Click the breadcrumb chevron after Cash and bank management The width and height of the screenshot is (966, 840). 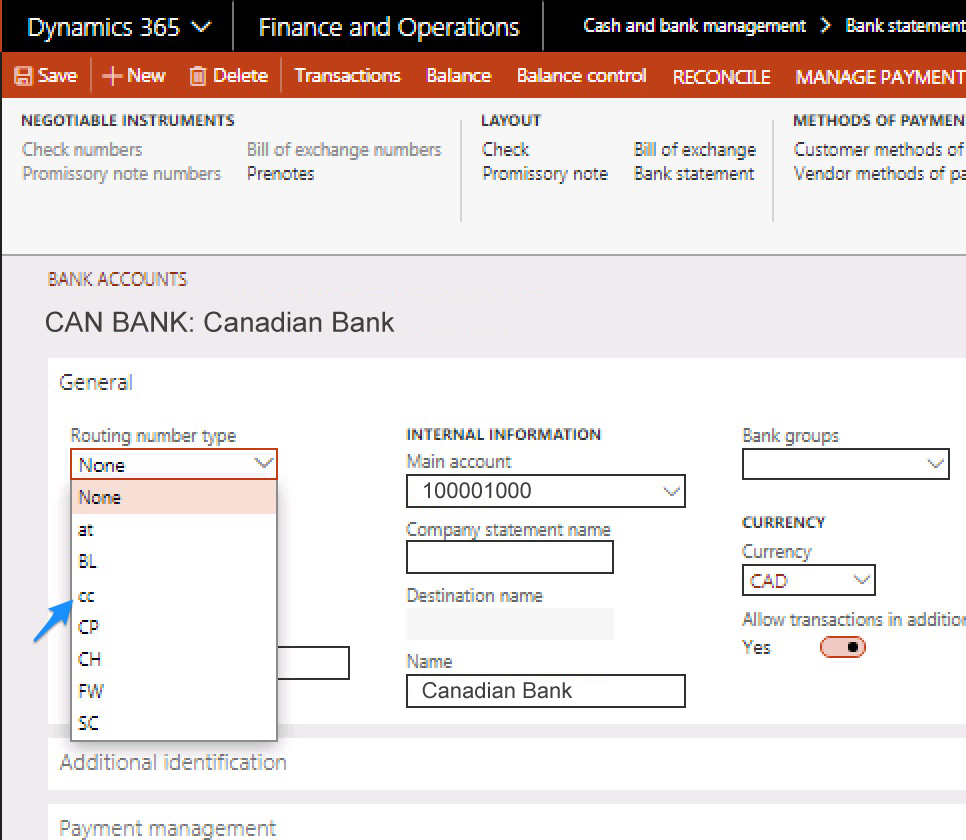click(x=826, y=26)
